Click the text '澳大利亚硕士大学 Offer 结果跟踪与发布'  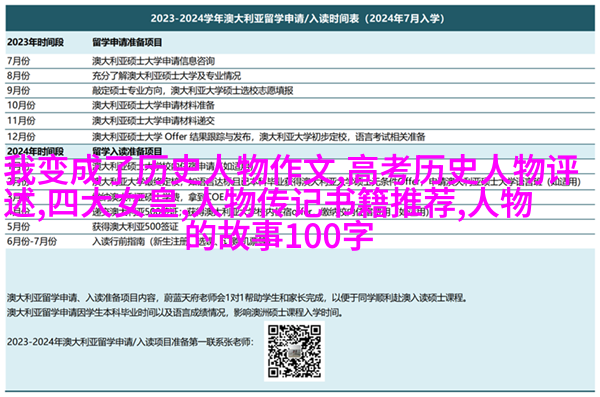click(171, 136)
